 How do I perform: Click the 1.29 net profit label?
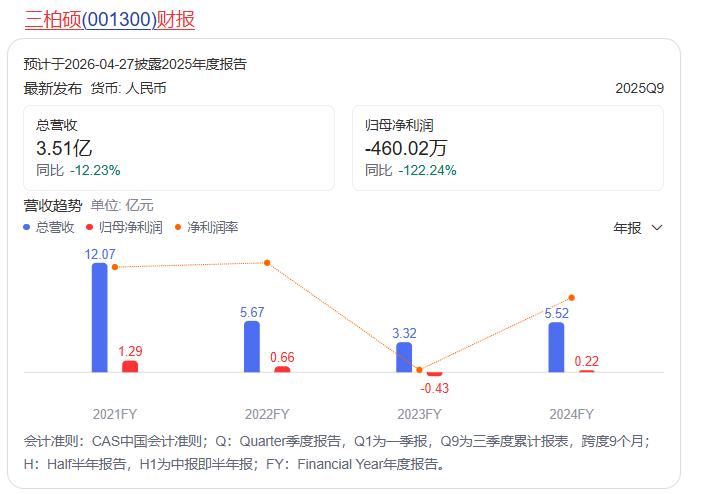tap(130, 351)
